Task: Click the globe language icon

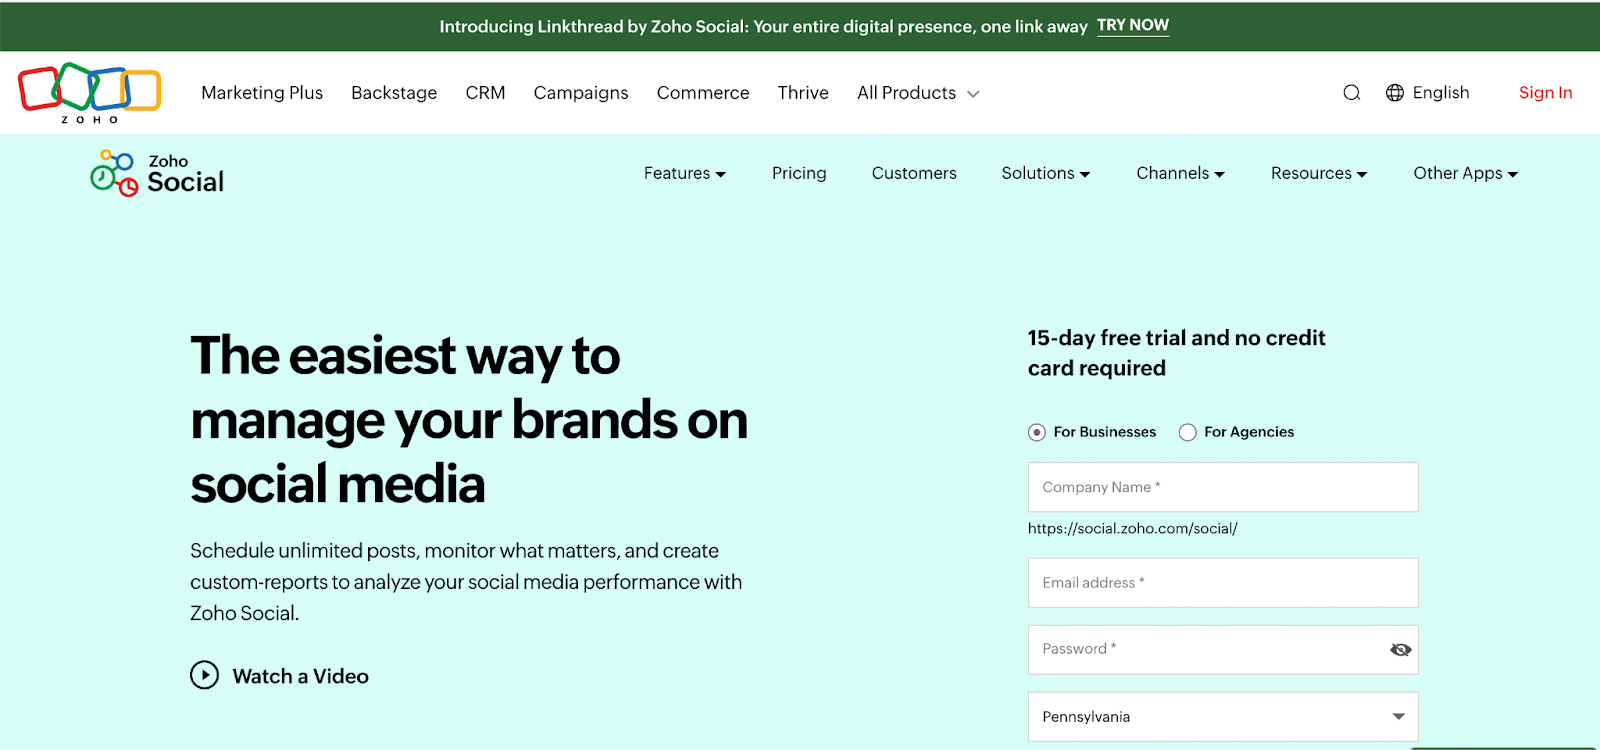Action: [x=1395, y=93]
